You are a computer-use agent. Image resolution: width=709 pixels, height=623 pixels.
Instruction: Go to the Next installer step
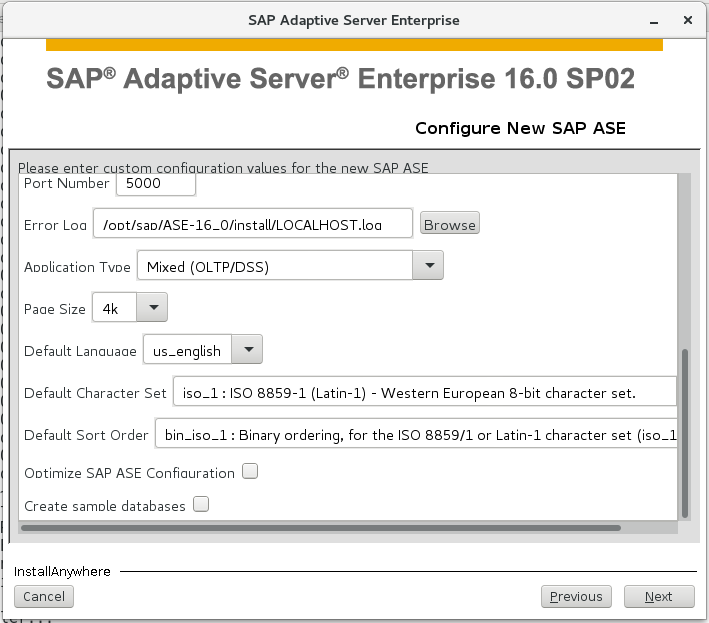coord(659,597)
